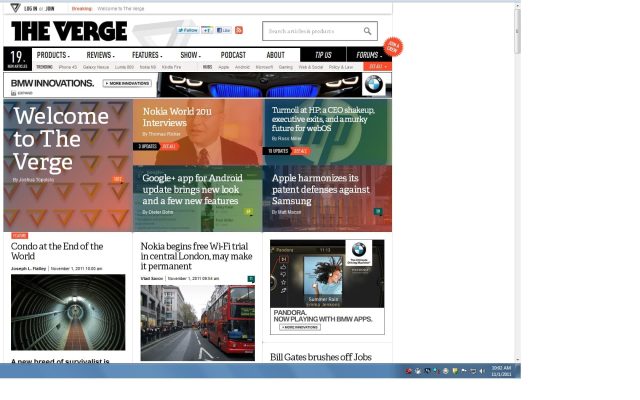Open Turmoil at HP story tile
This screenshot has height=400, width=640.
click(327, 132)
